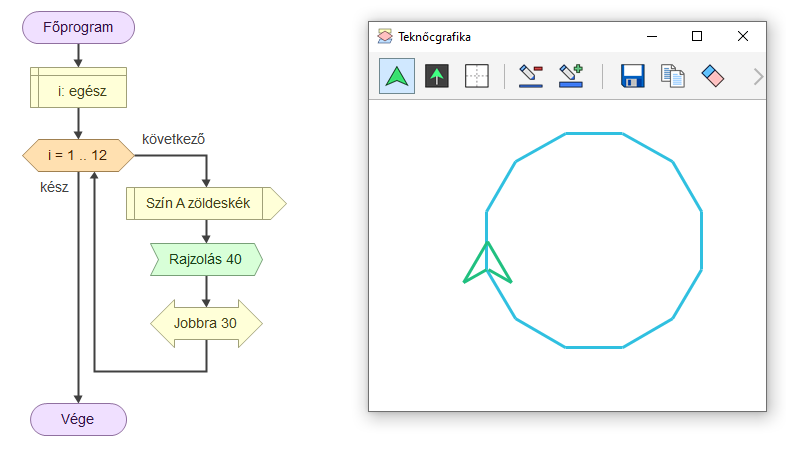Click the pen with minus icon
This screenshot has height=449, width=786.
click(530, 76)
